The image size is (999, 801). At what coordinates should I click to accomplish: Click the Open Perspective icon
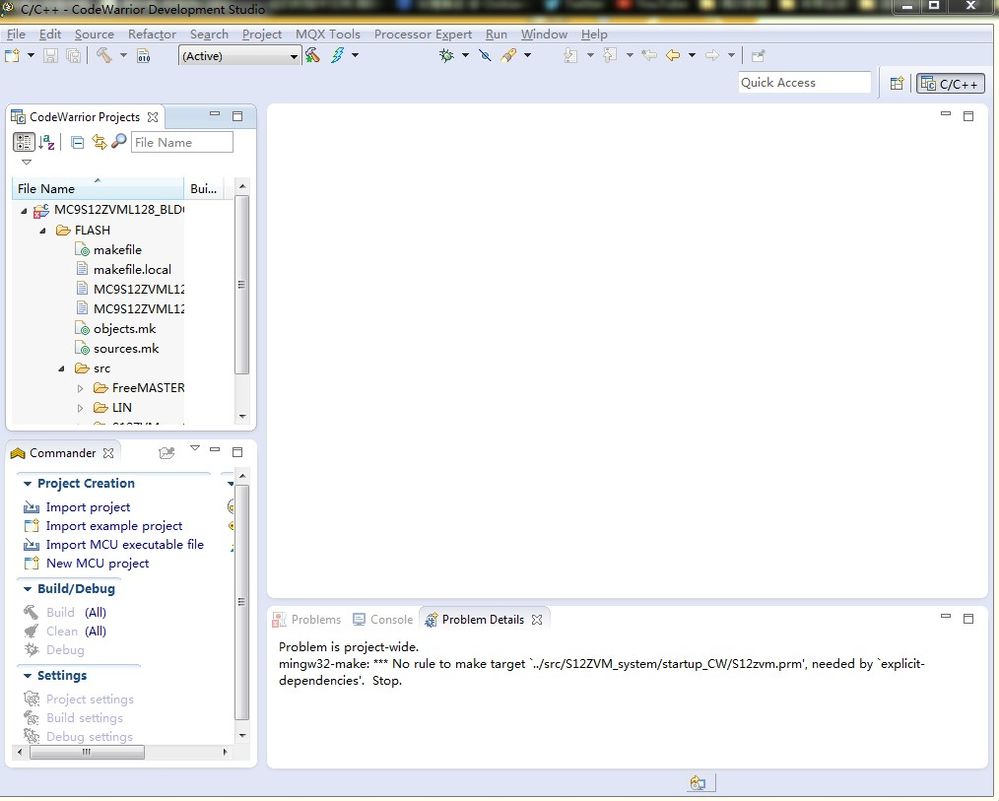point(897,83)
